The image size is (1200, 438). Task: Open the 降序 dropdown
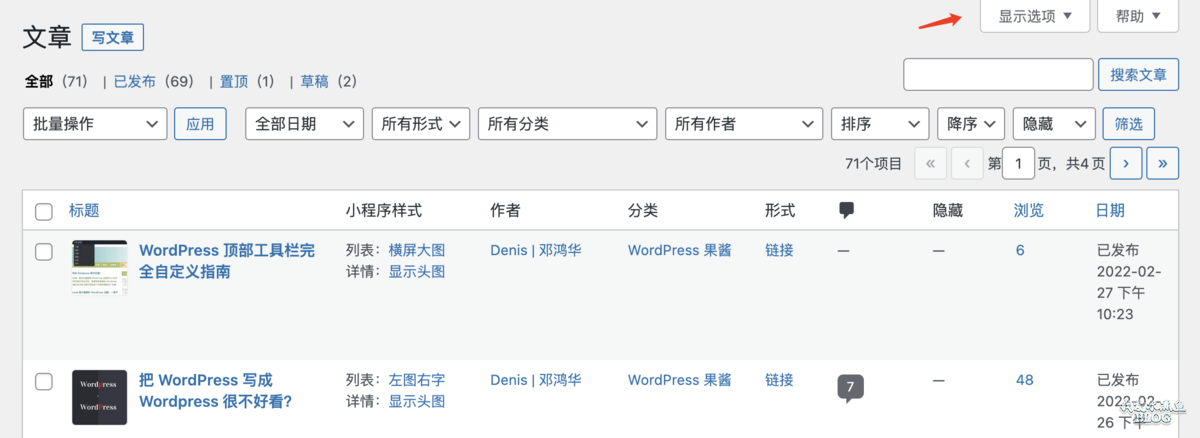coord(971,124)
